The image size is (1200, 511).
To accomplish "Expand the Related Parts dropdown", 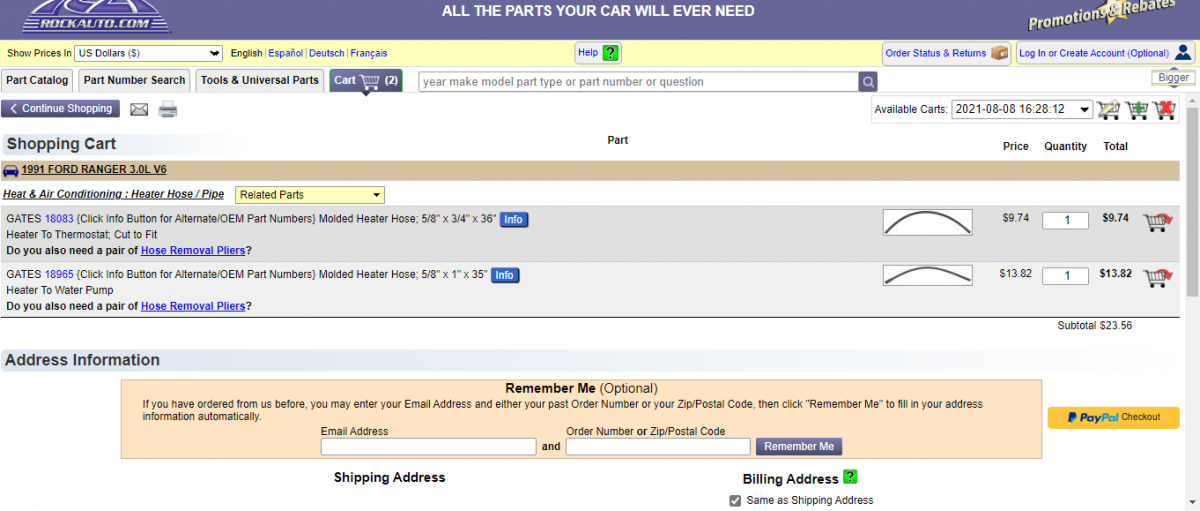I will pyautogui.click(x=310, y=195).
